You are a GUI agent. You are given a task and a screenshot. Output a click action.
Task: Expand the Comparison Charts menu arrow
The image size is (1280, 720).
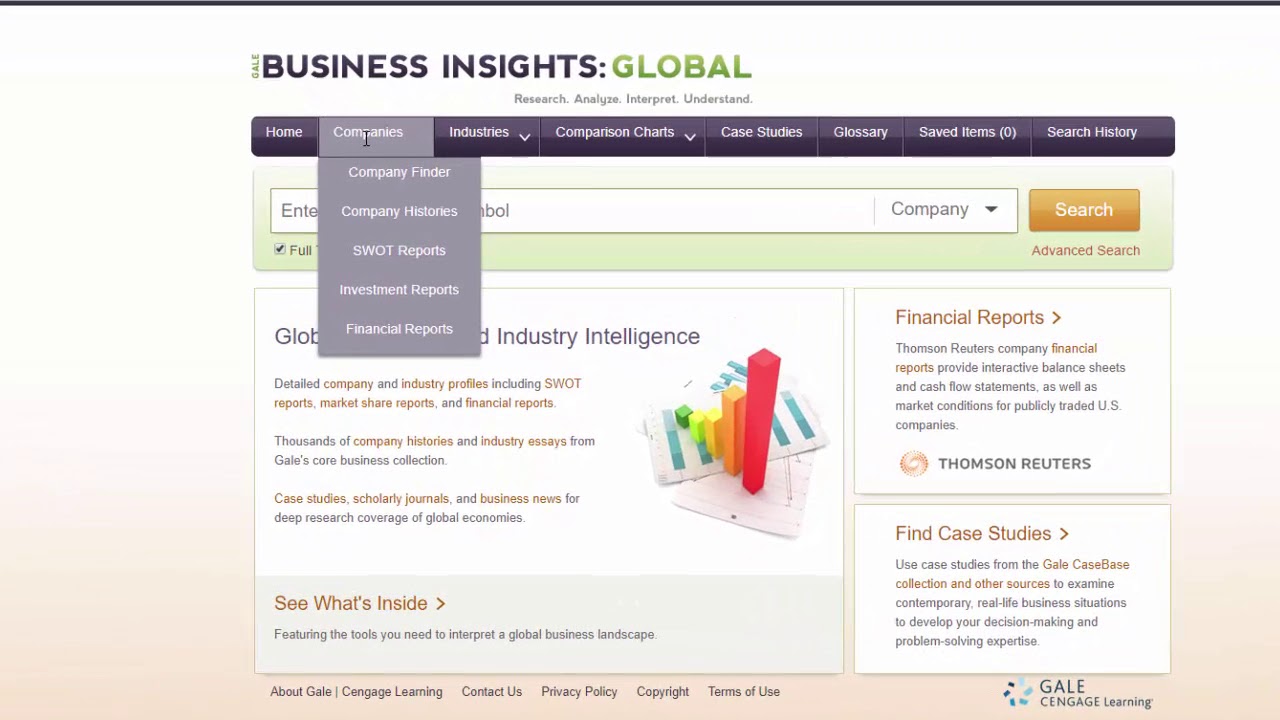coord(690,137)
